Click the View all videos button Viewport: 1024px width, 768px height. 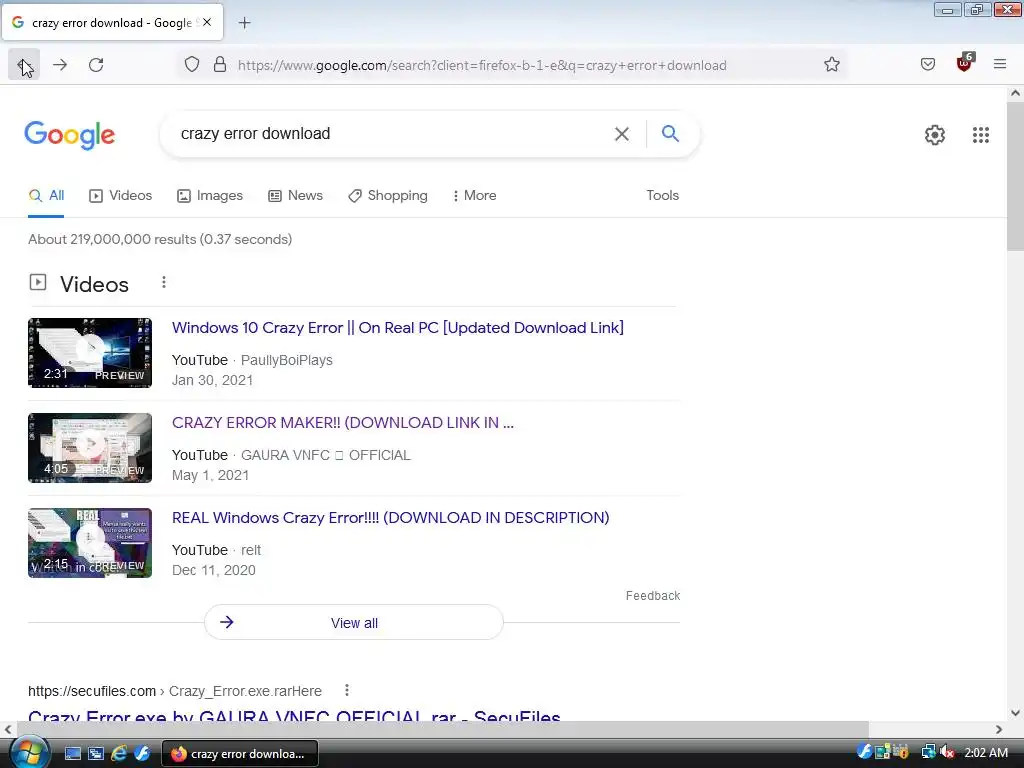tap(354, 622)
